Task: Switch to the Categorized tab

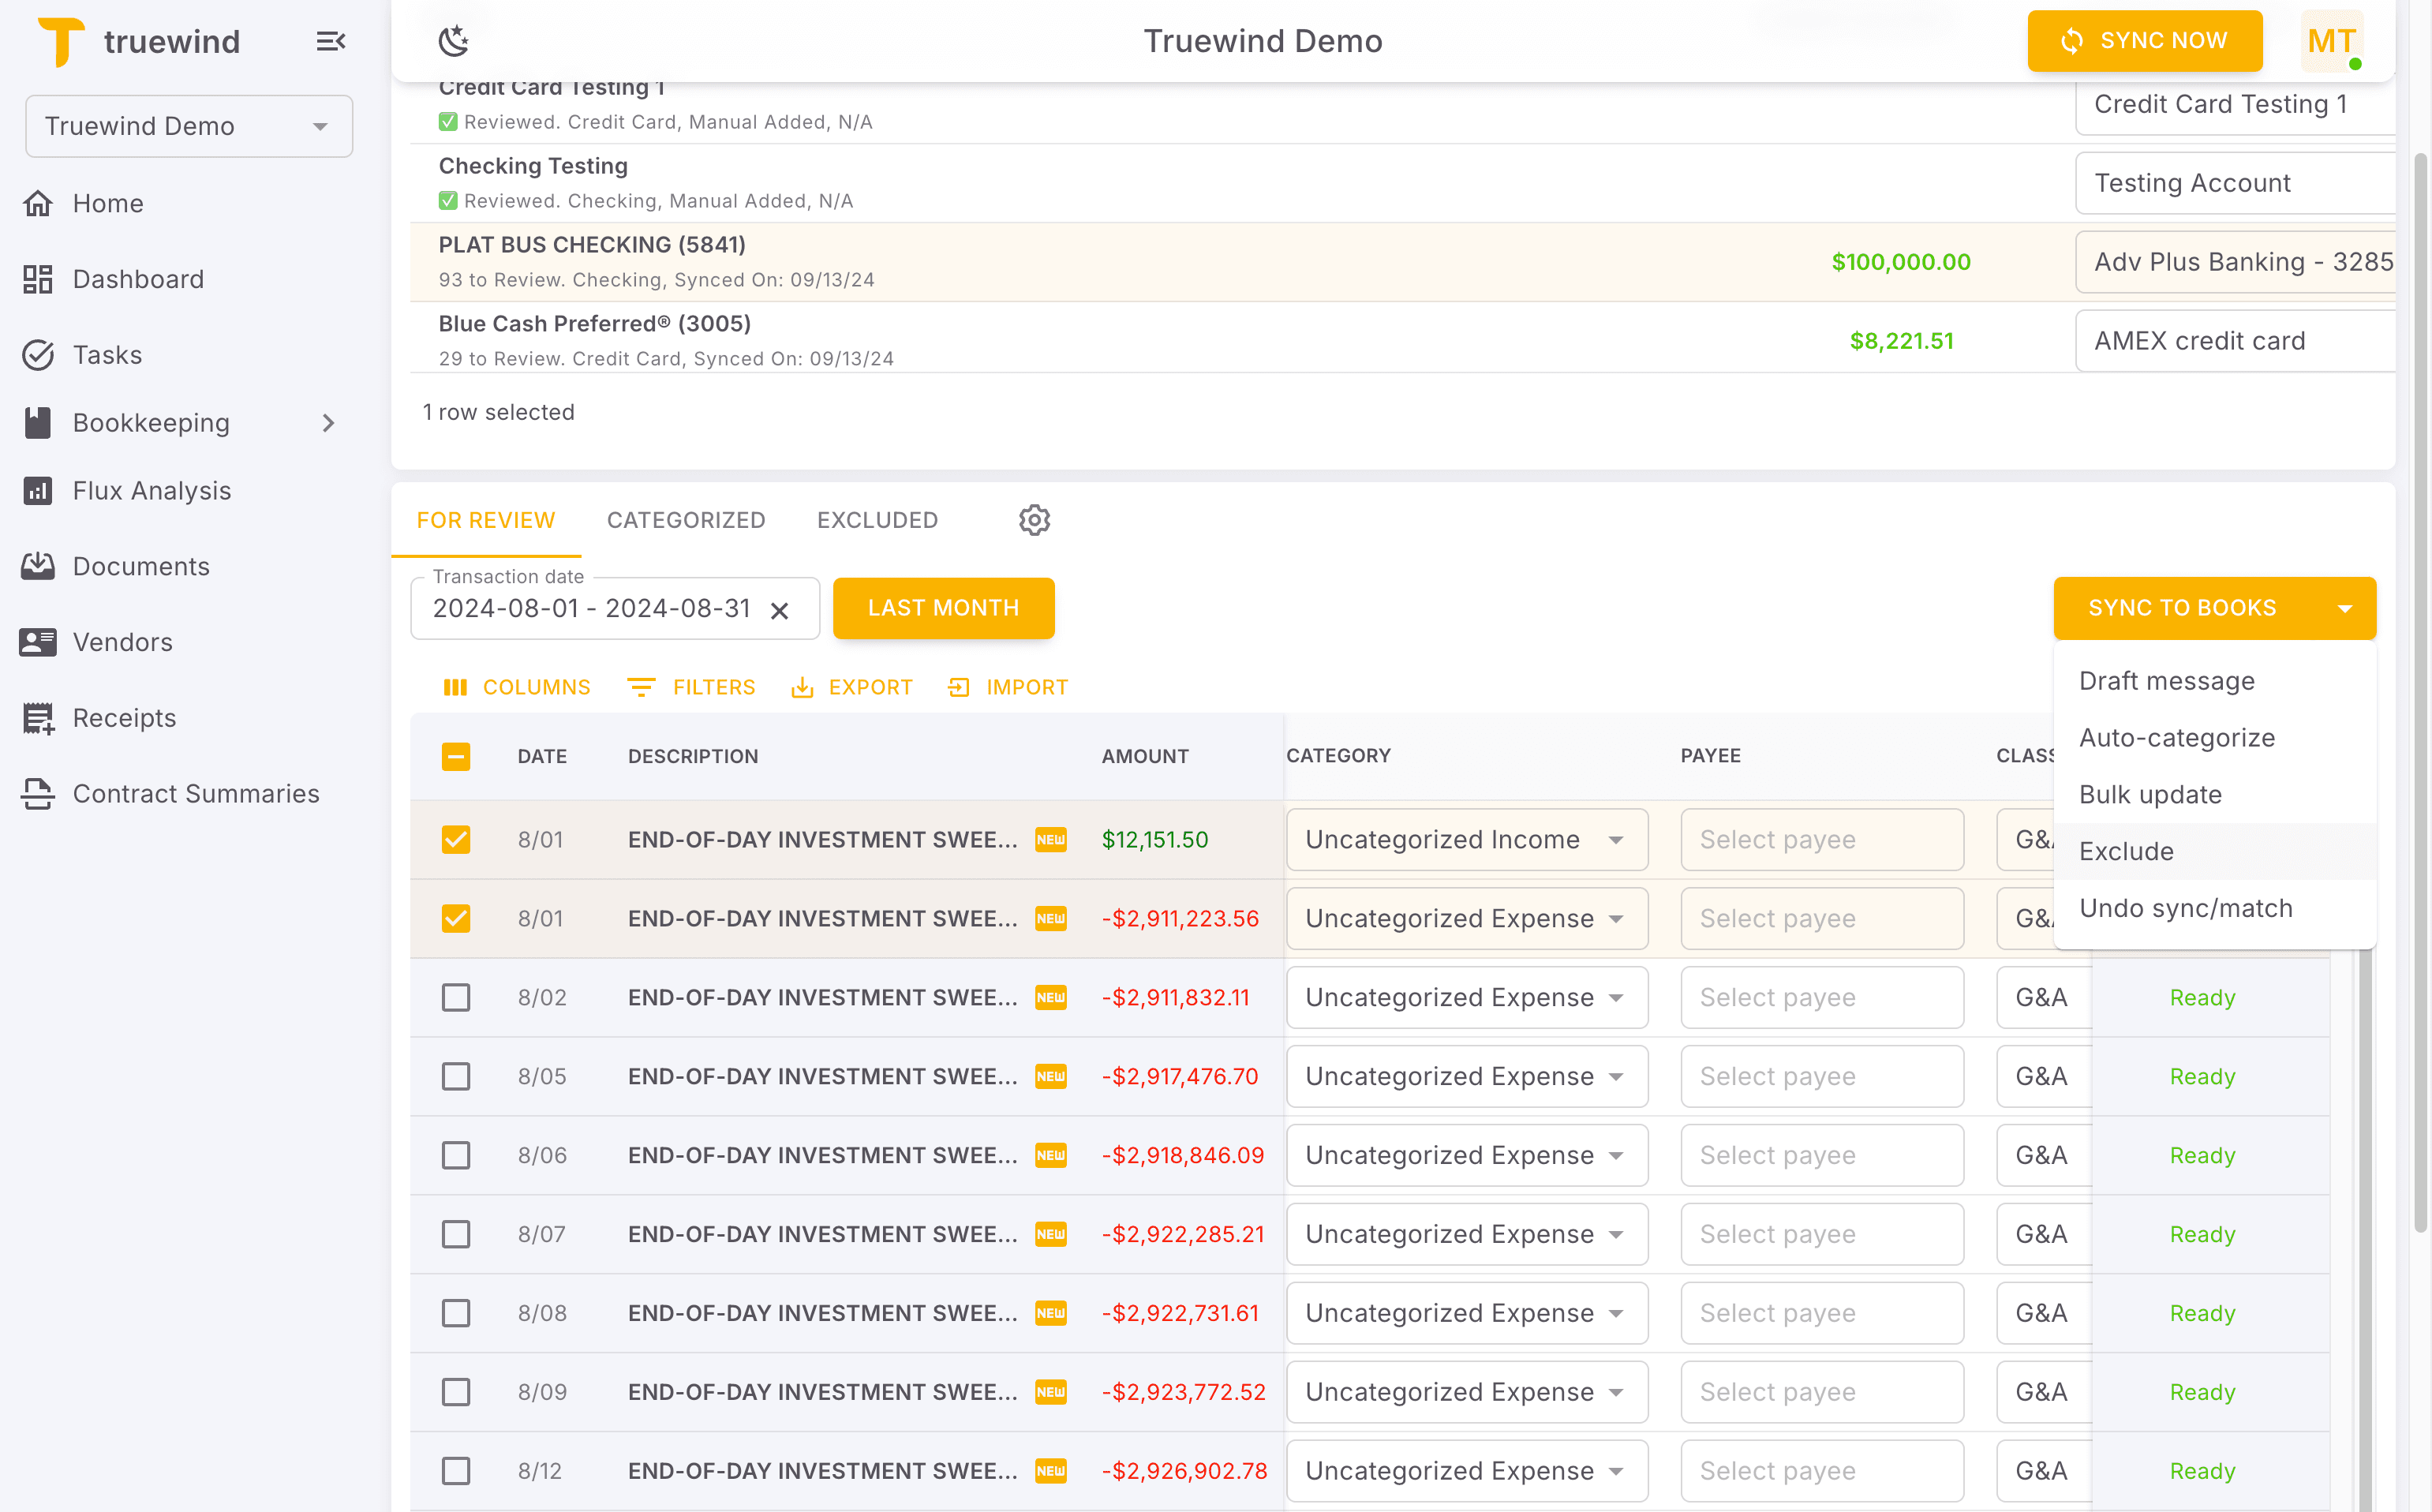Action: pyautogui.click(x=686, y=520)
